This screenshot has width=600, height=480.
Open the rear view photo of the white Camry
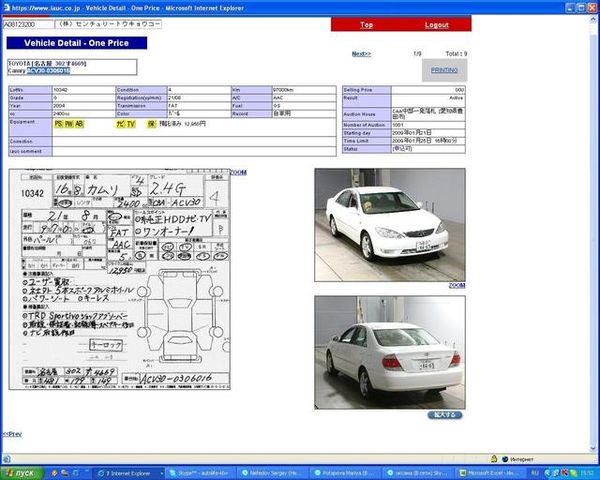[390, 352]
